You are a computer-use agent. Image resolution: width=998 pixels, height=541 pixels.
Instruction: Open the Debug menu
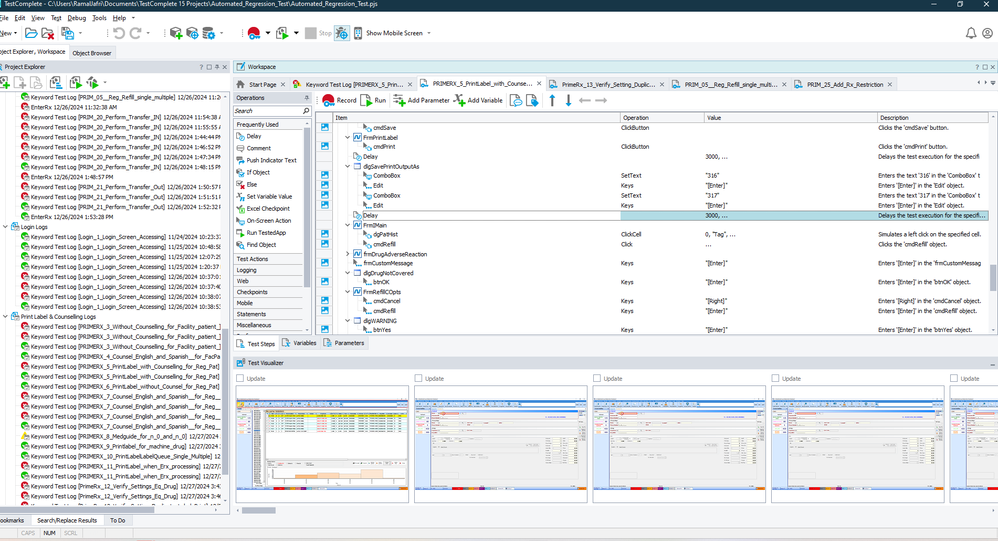tap(76, 18)
